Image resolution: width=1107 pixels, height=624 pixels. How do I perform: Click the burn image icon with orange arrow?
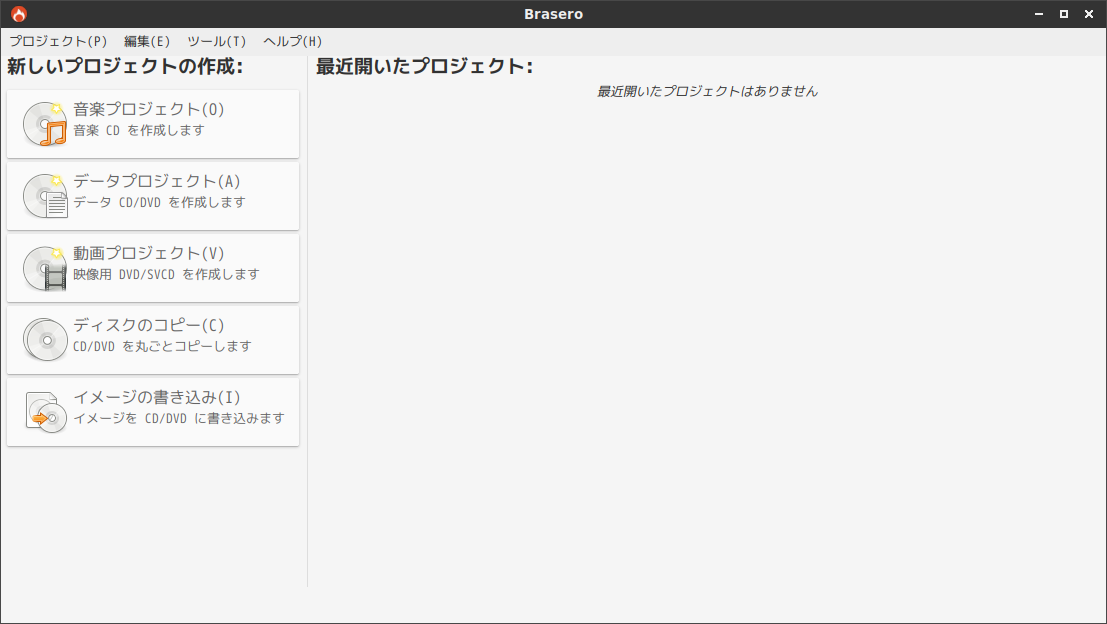(45, 412)
